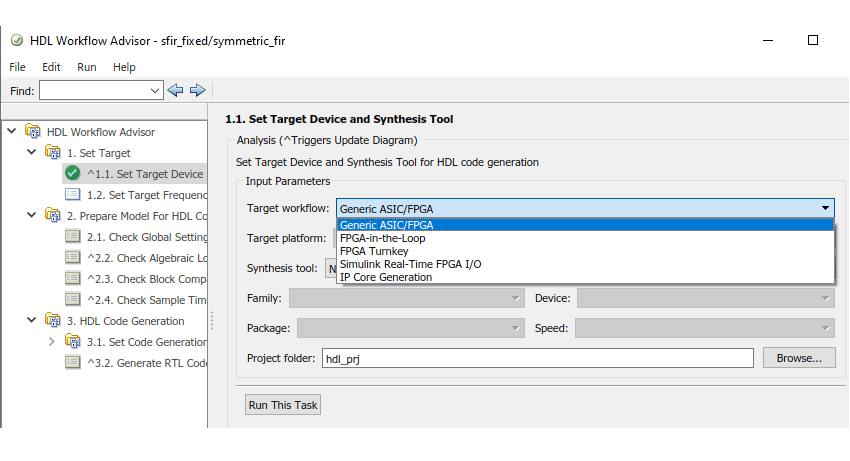
Task: Expand the 3.1 Set Code Generation node
Action: 52,342
